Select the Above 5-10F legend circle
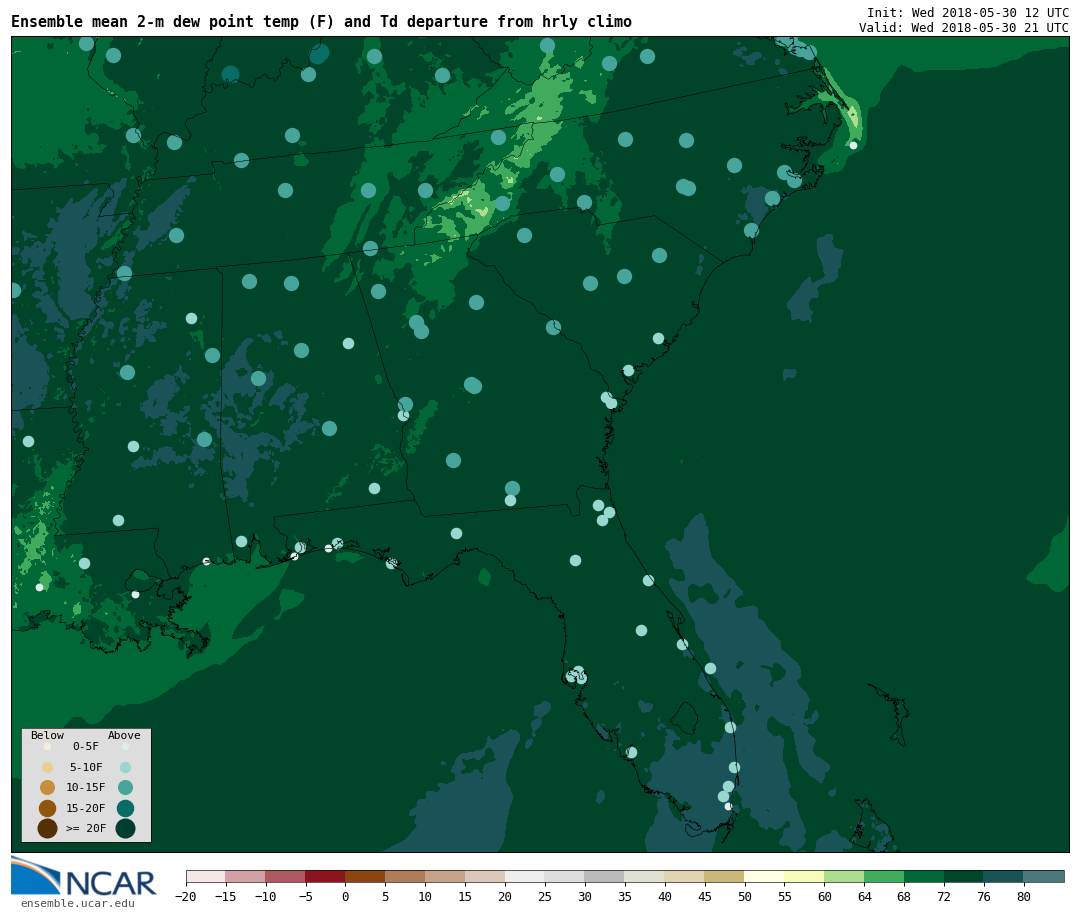 [x=125, y=767]
